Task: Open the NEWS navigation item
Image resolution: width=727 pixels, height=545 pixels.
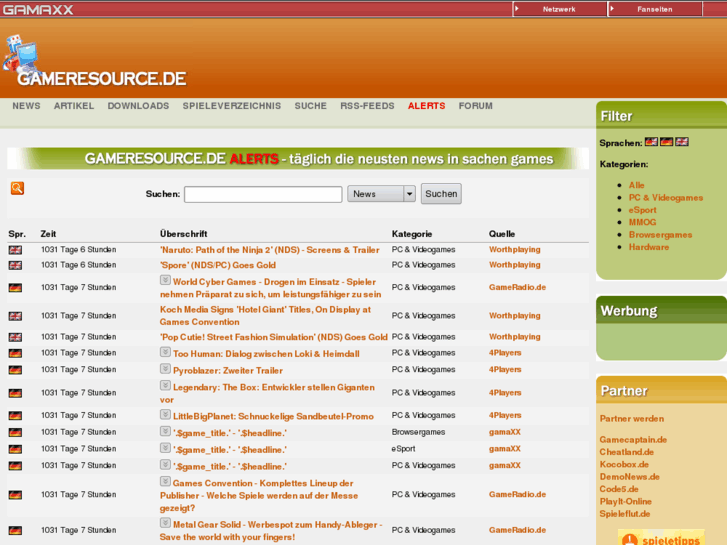Action: pos(26,106)
